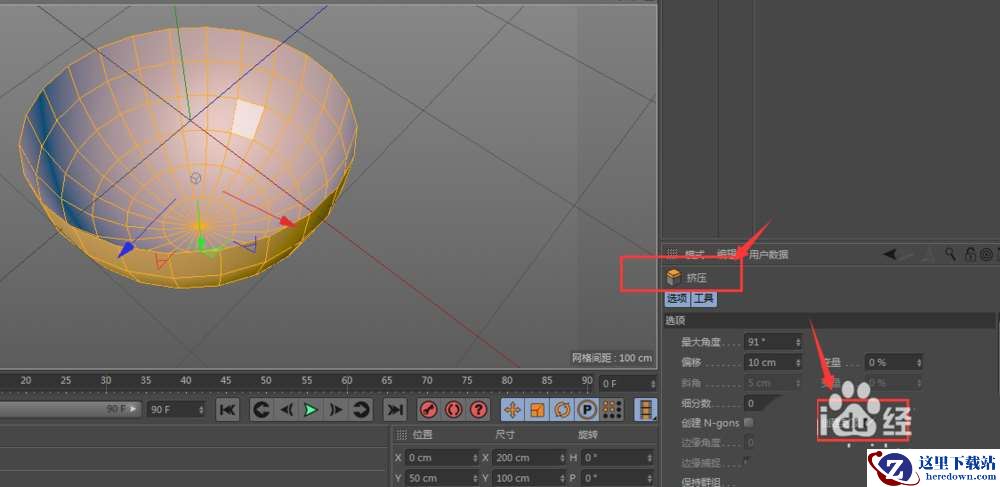Toggle the parameter keyframe P icon

(586, 410)
